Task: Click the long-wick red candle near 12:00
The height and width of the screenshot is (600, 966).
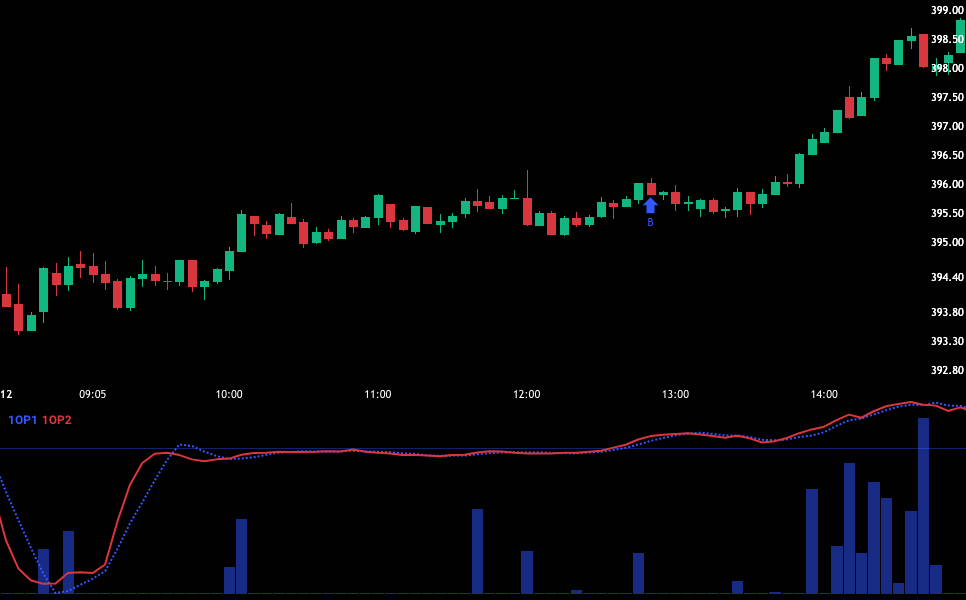Action: click(527, 211)
